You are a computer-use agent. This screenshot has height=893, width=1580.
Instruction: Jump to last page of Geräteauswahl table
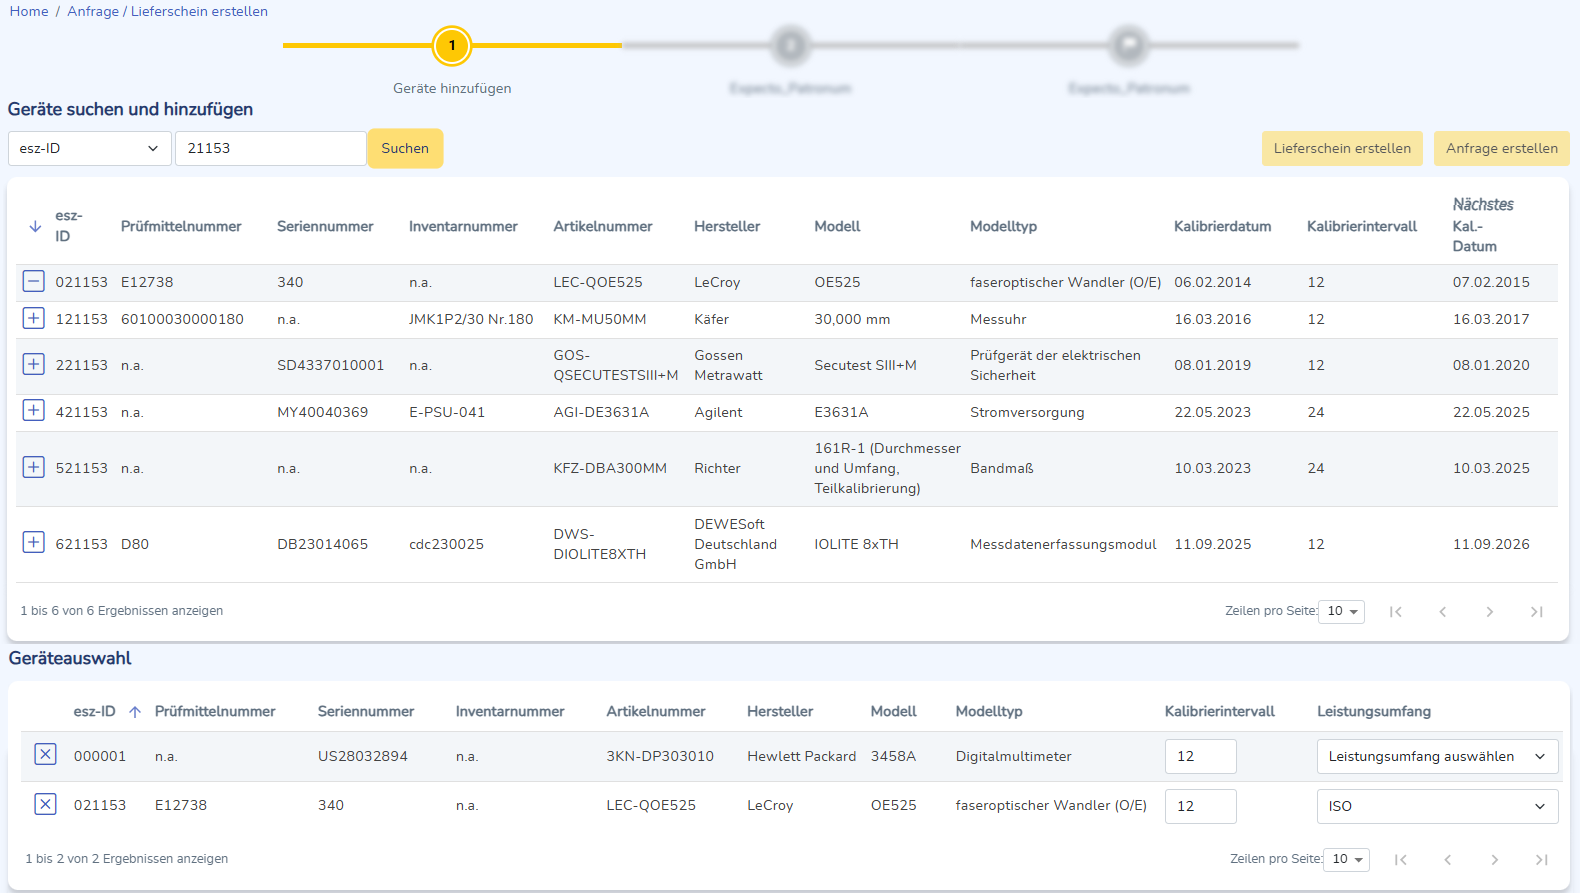[1541, 860]
